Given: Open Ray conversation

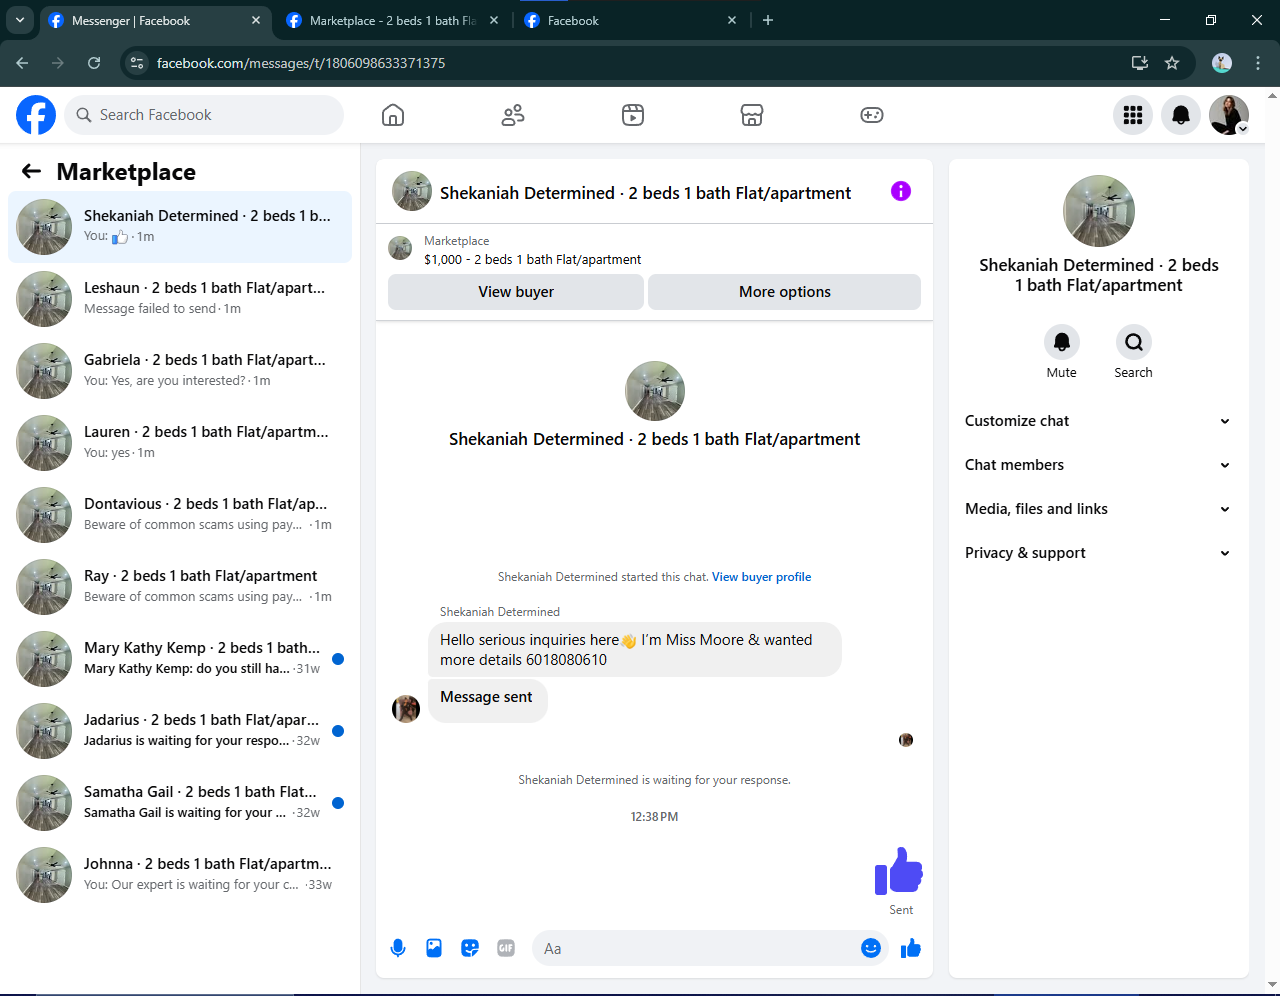Looking at the screenshot, I should point(180,587).
